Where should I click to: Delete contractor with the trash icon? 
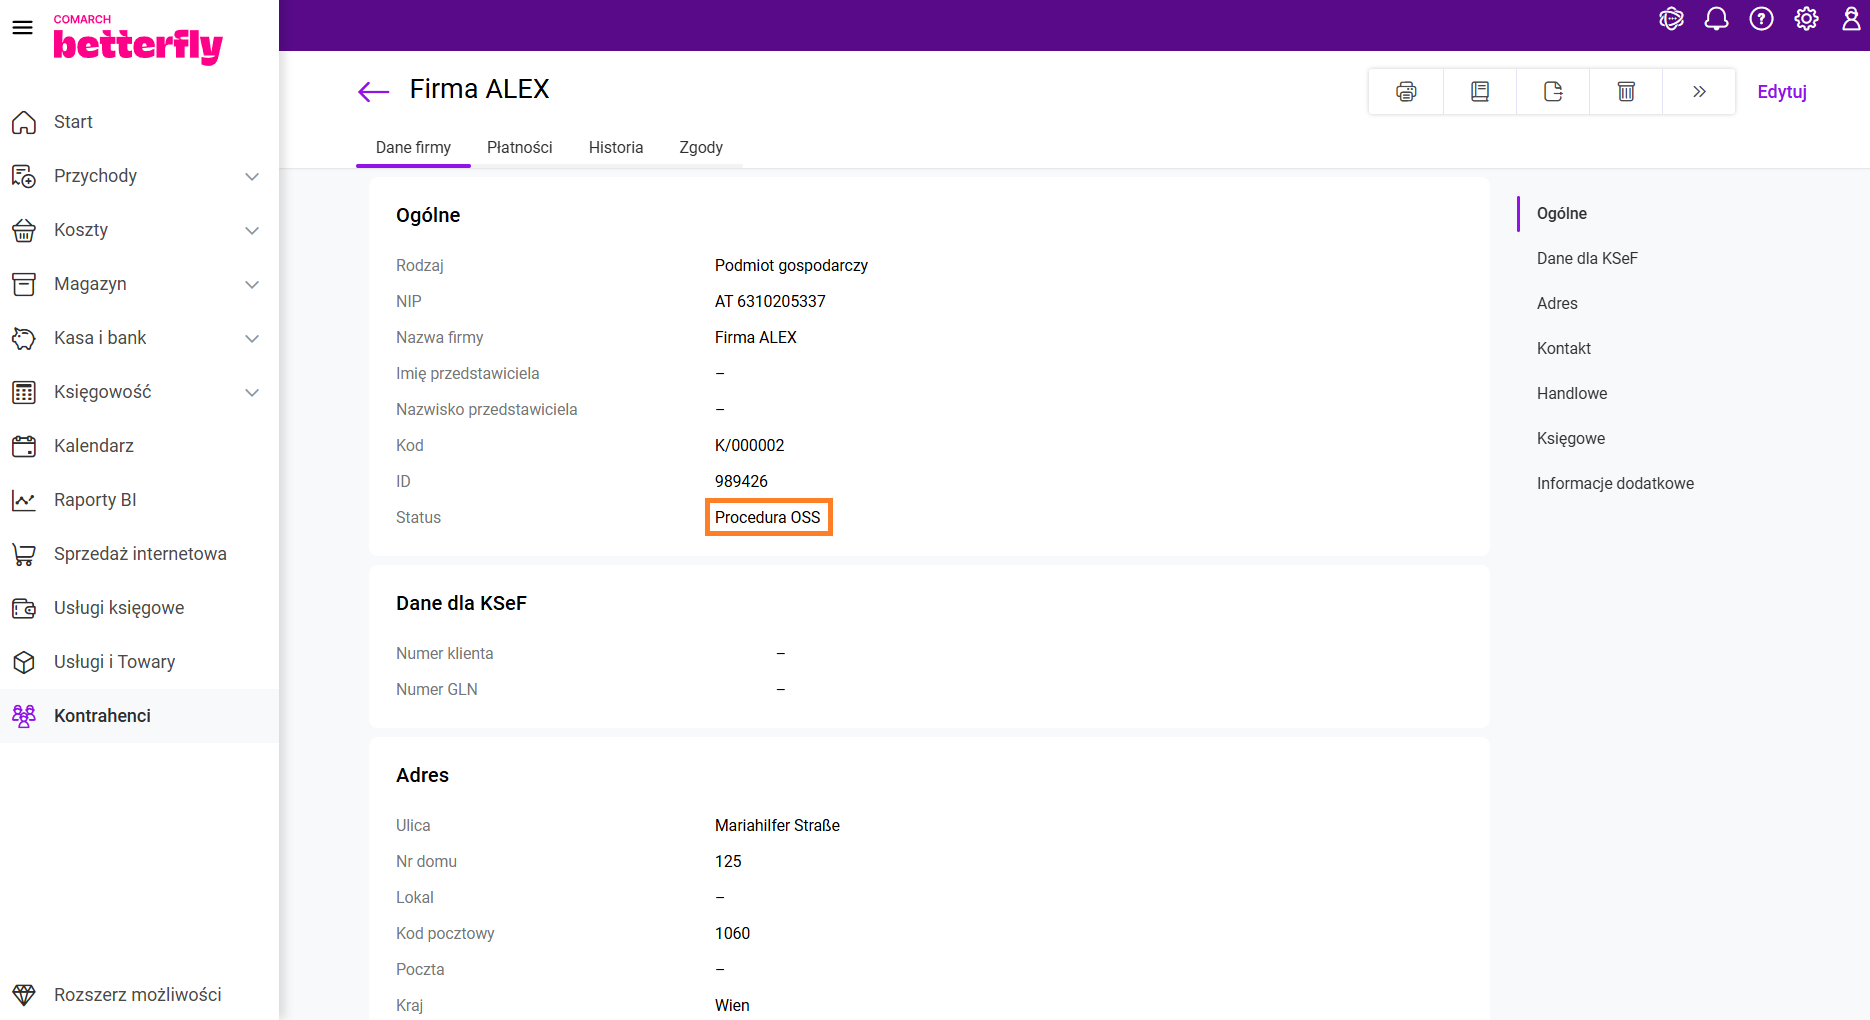1626,92
